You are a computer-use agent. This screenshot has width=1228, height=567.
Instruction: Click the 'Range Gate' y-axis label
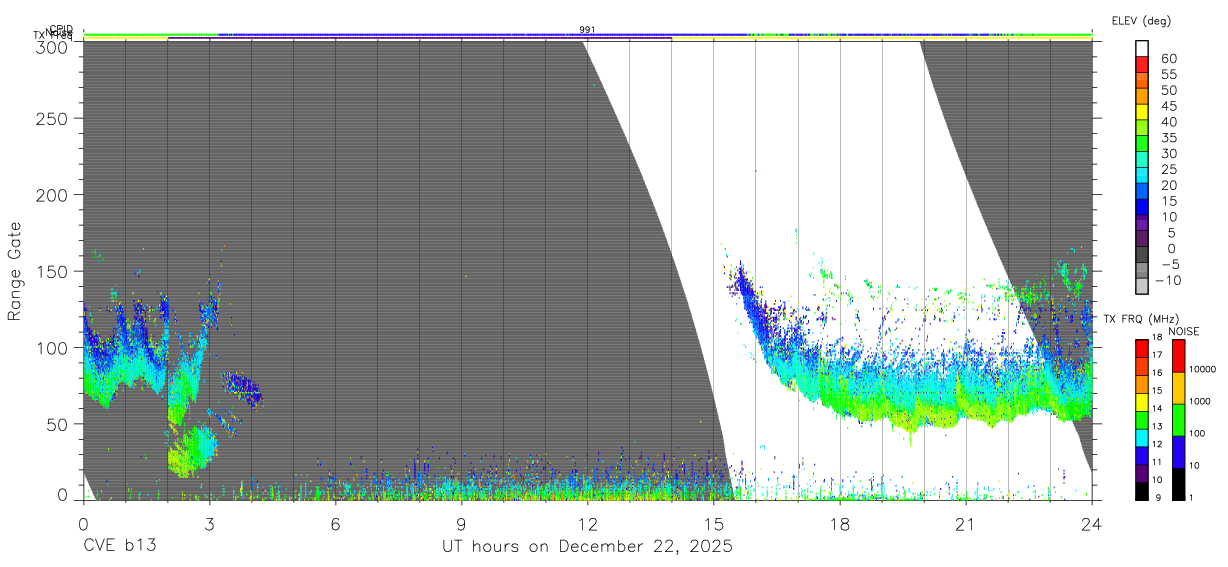[x=15, y=271]
